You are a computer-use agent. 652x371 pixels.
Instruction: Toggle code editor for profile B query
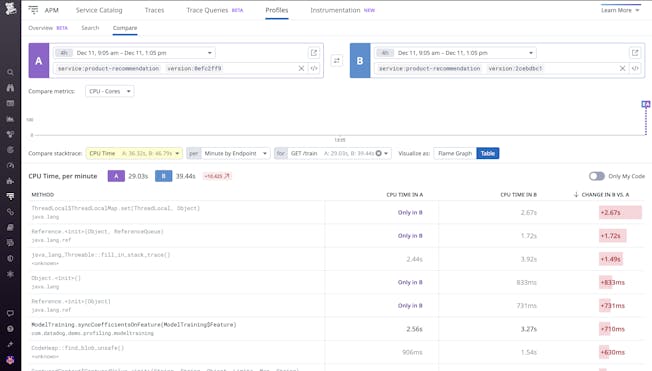(x=635, y=68)
